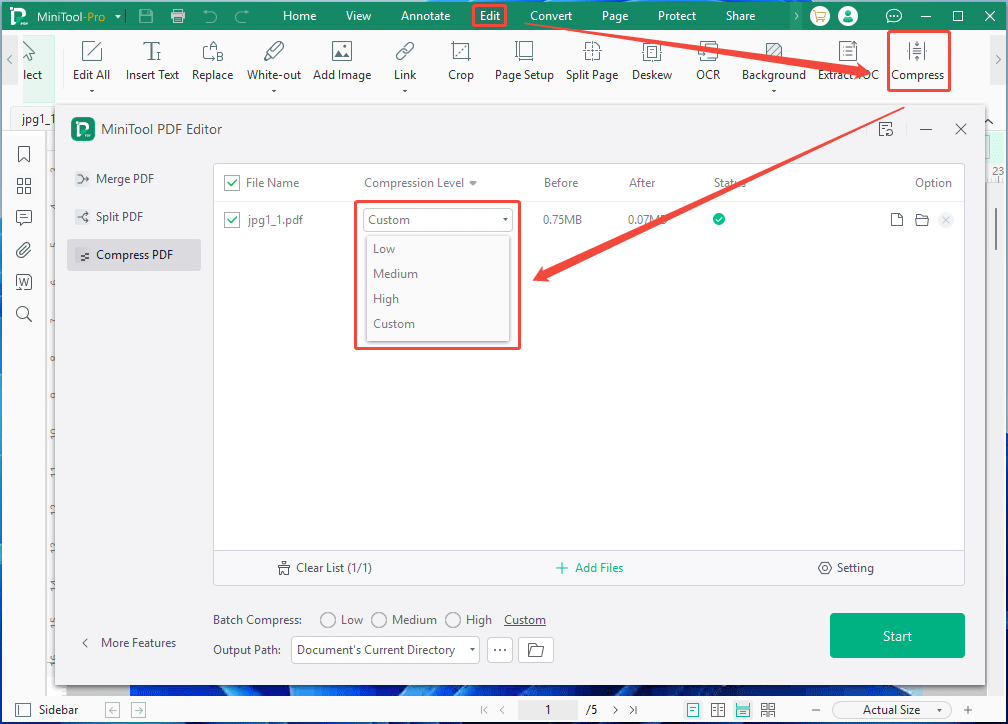Open the Actual Size zoom dropdown
This screenshot has height=724, width=1008.
(x=938, y=709)
